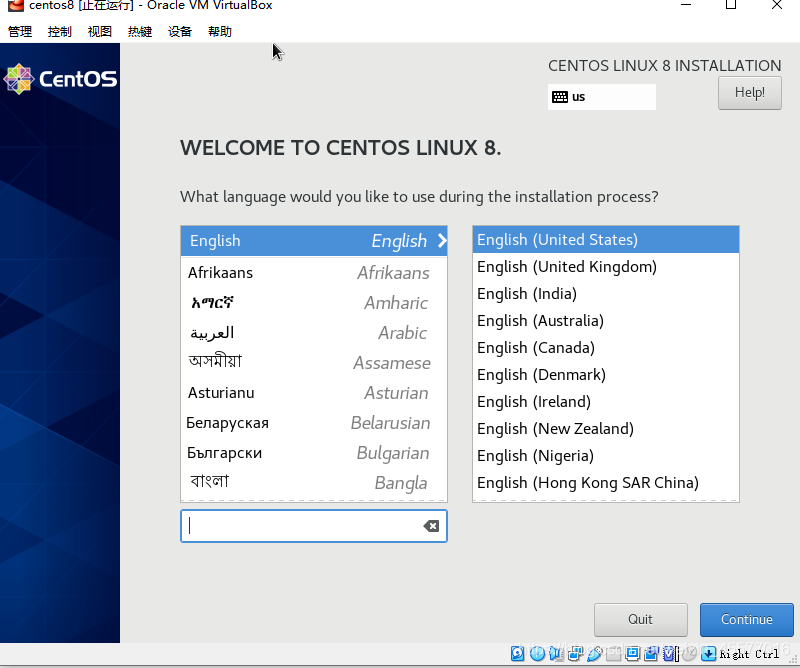Choose English (Canada) locale

(606, 348)
